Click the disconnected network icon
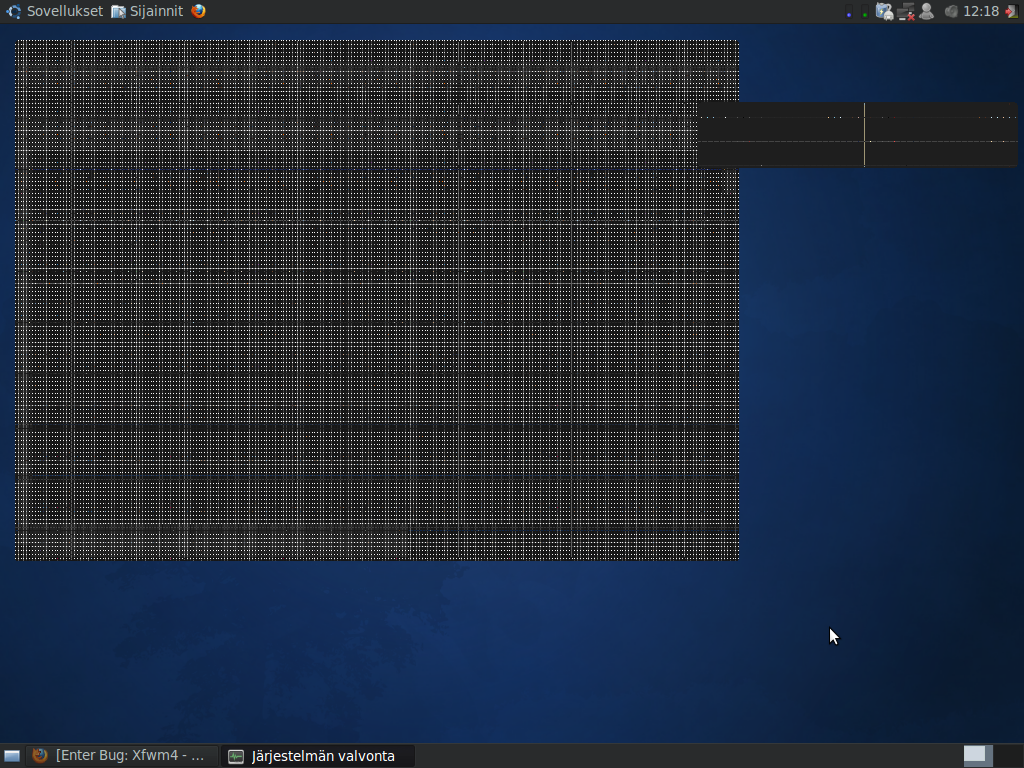1024x768 pixels. (906, 11)
